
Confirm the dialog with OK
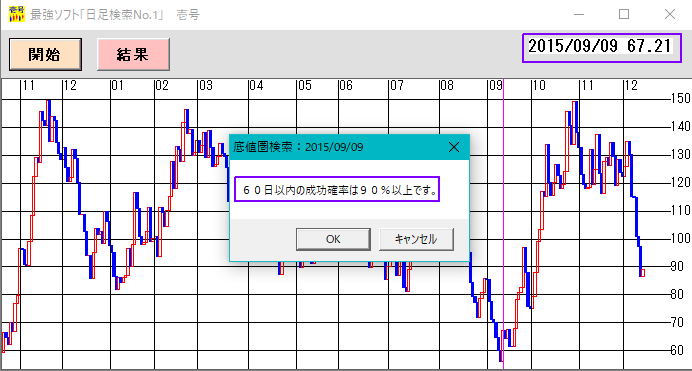pos(333,239)
